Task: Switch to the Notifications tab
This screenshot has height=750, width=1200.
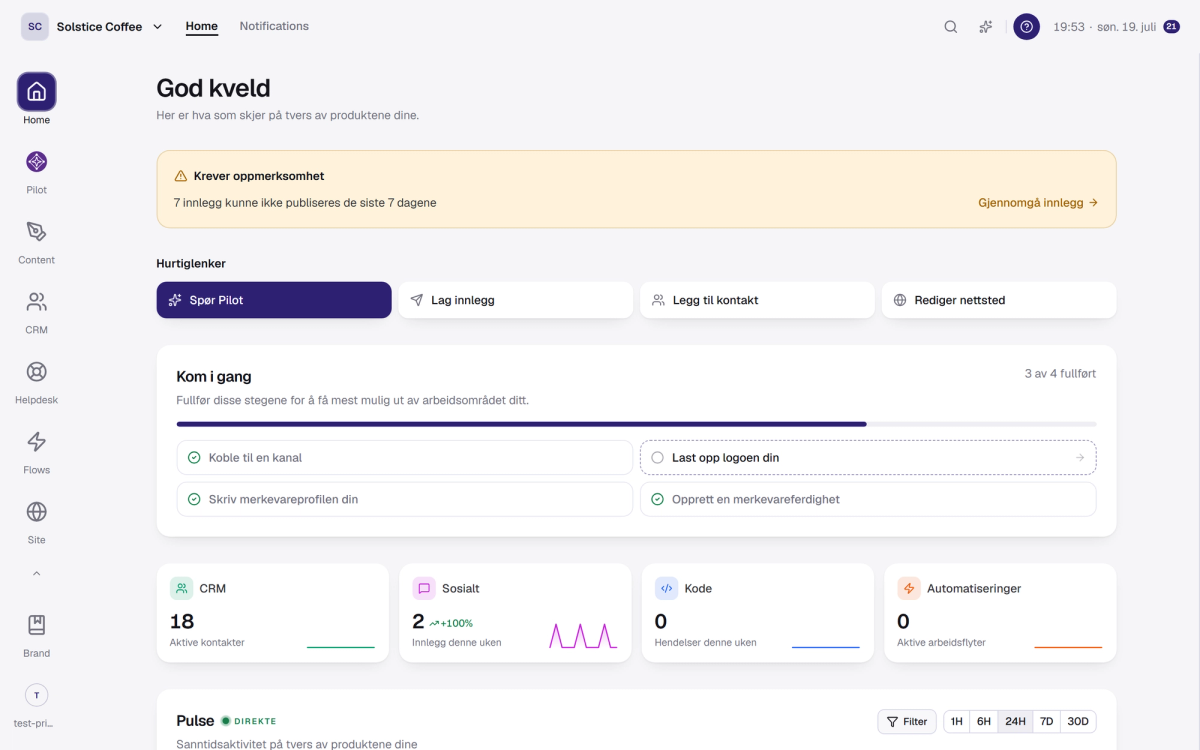Action: point(274,26)
